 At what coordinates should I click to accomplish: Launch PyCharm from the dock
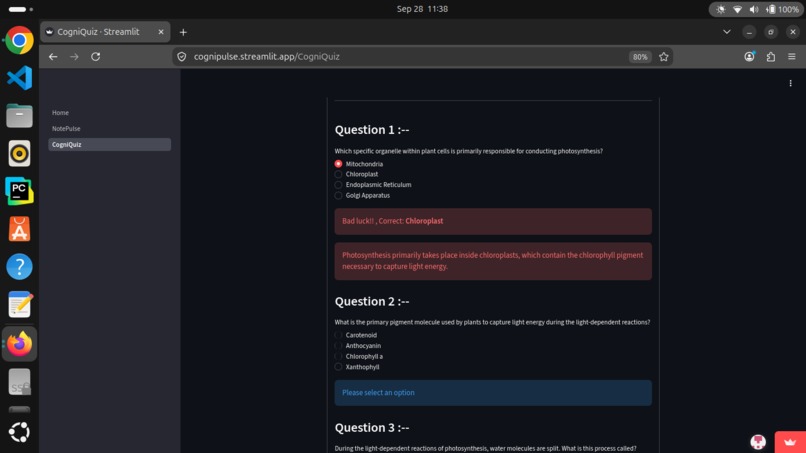[19, 191]
